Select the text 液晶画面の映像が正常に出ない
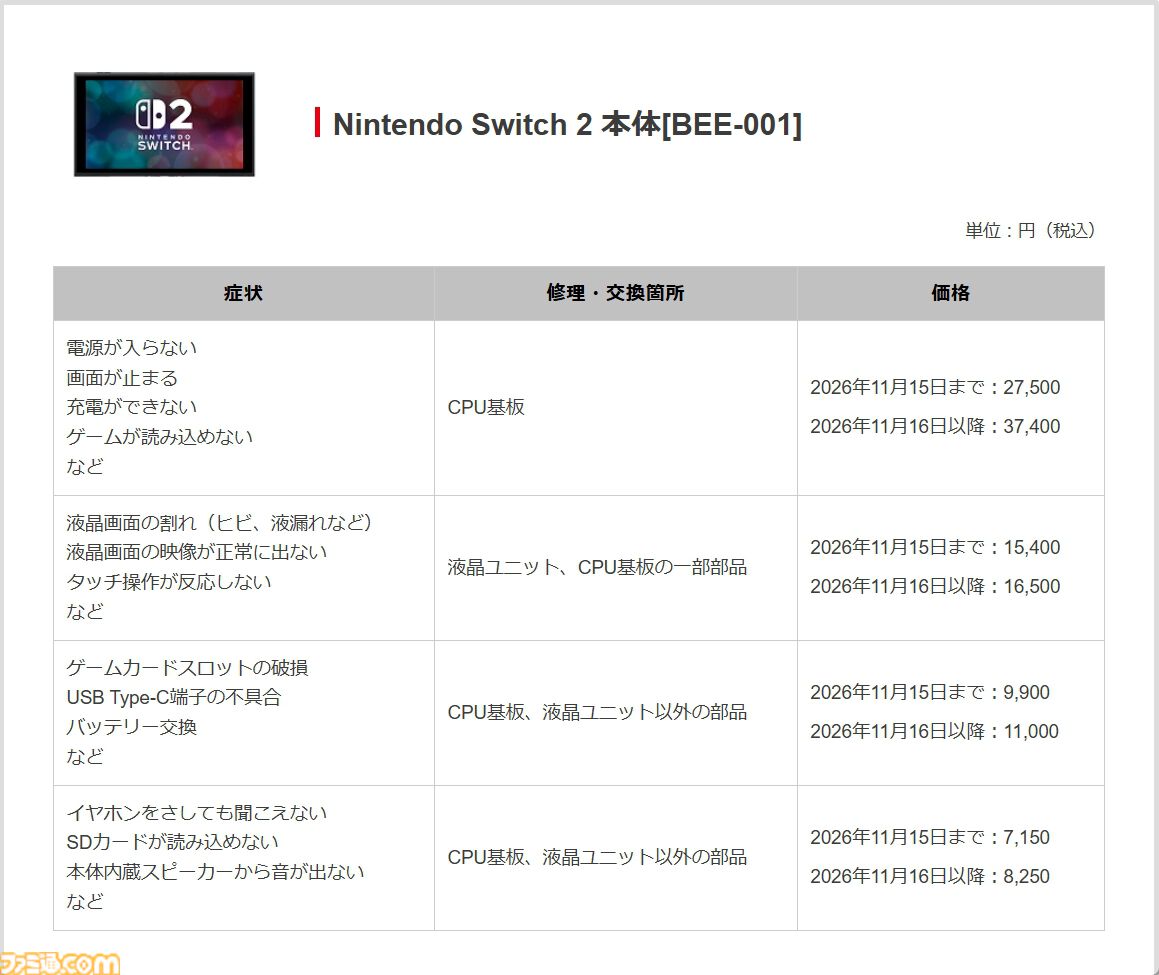Screen dimensions: 1159x975 (197, 552)
